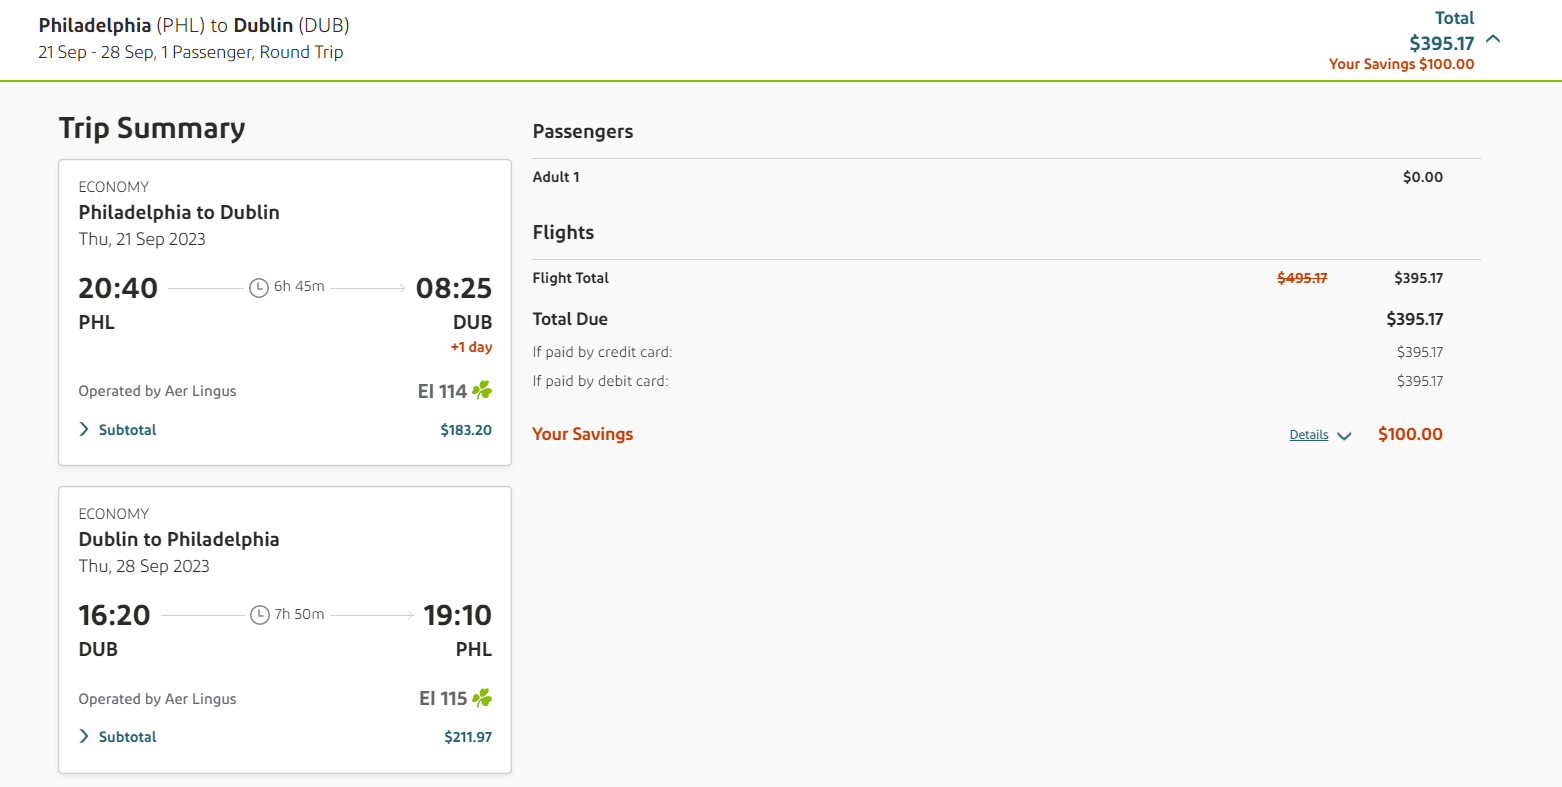Image resolution: width=1562 pixels, height=787 pixels.
Task: Click the crossed-out $495.17 original price
Action: [x=1302, y=277]
